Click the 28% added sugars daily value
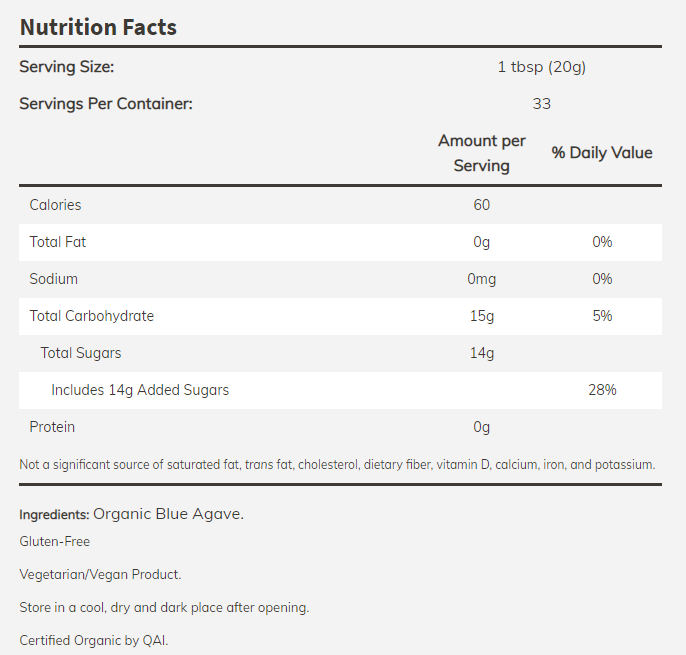Viewport: 686px width, 655px height. (602, 390)
